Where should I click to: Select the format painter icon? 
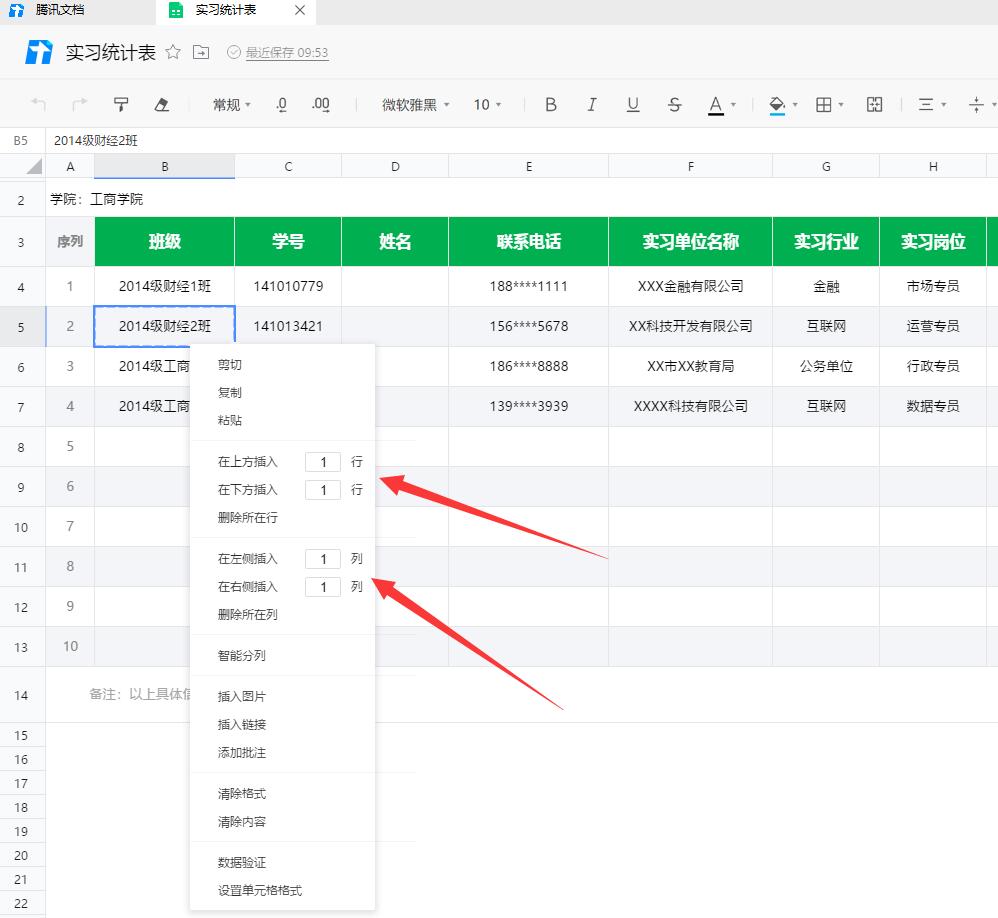click(x=121, y=104)
